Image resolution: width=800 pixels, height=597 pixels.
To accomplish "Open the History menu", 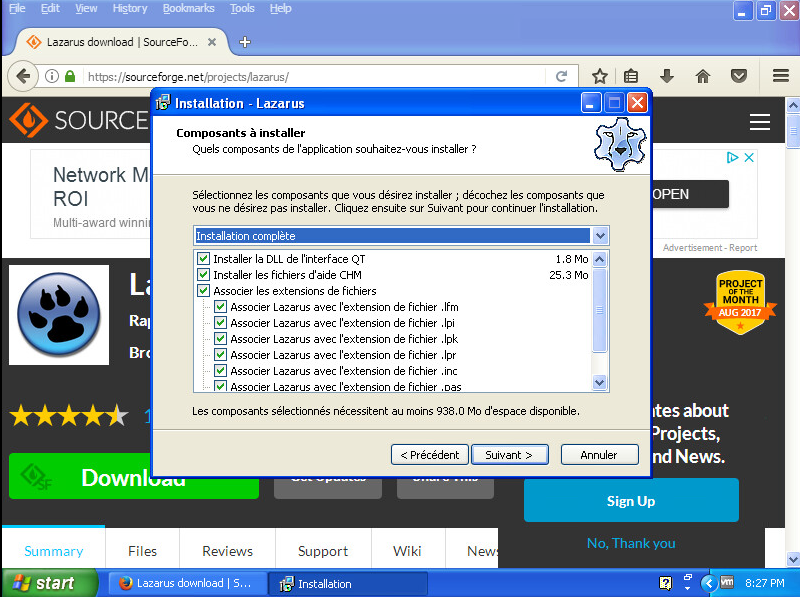I will tap(130, 8).
